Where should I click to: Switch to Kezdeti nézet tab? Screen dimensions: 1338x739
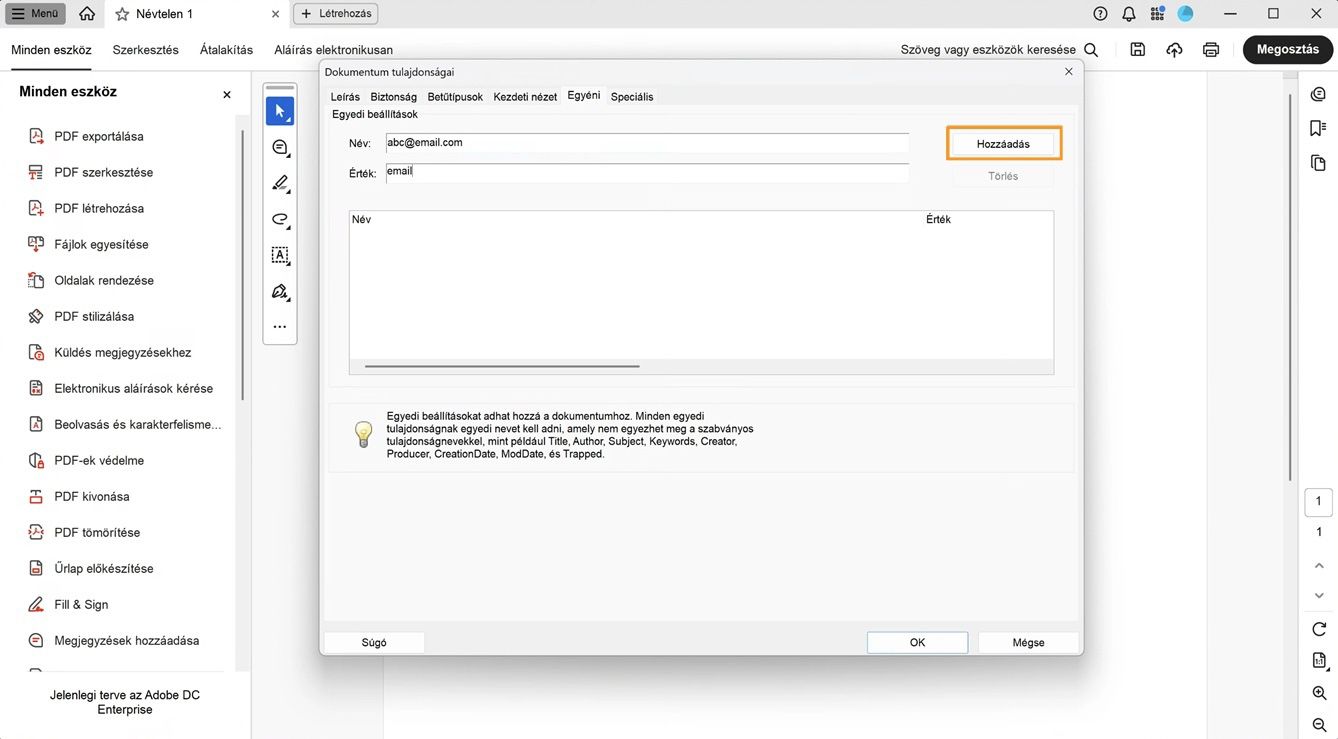pos(525,97)
